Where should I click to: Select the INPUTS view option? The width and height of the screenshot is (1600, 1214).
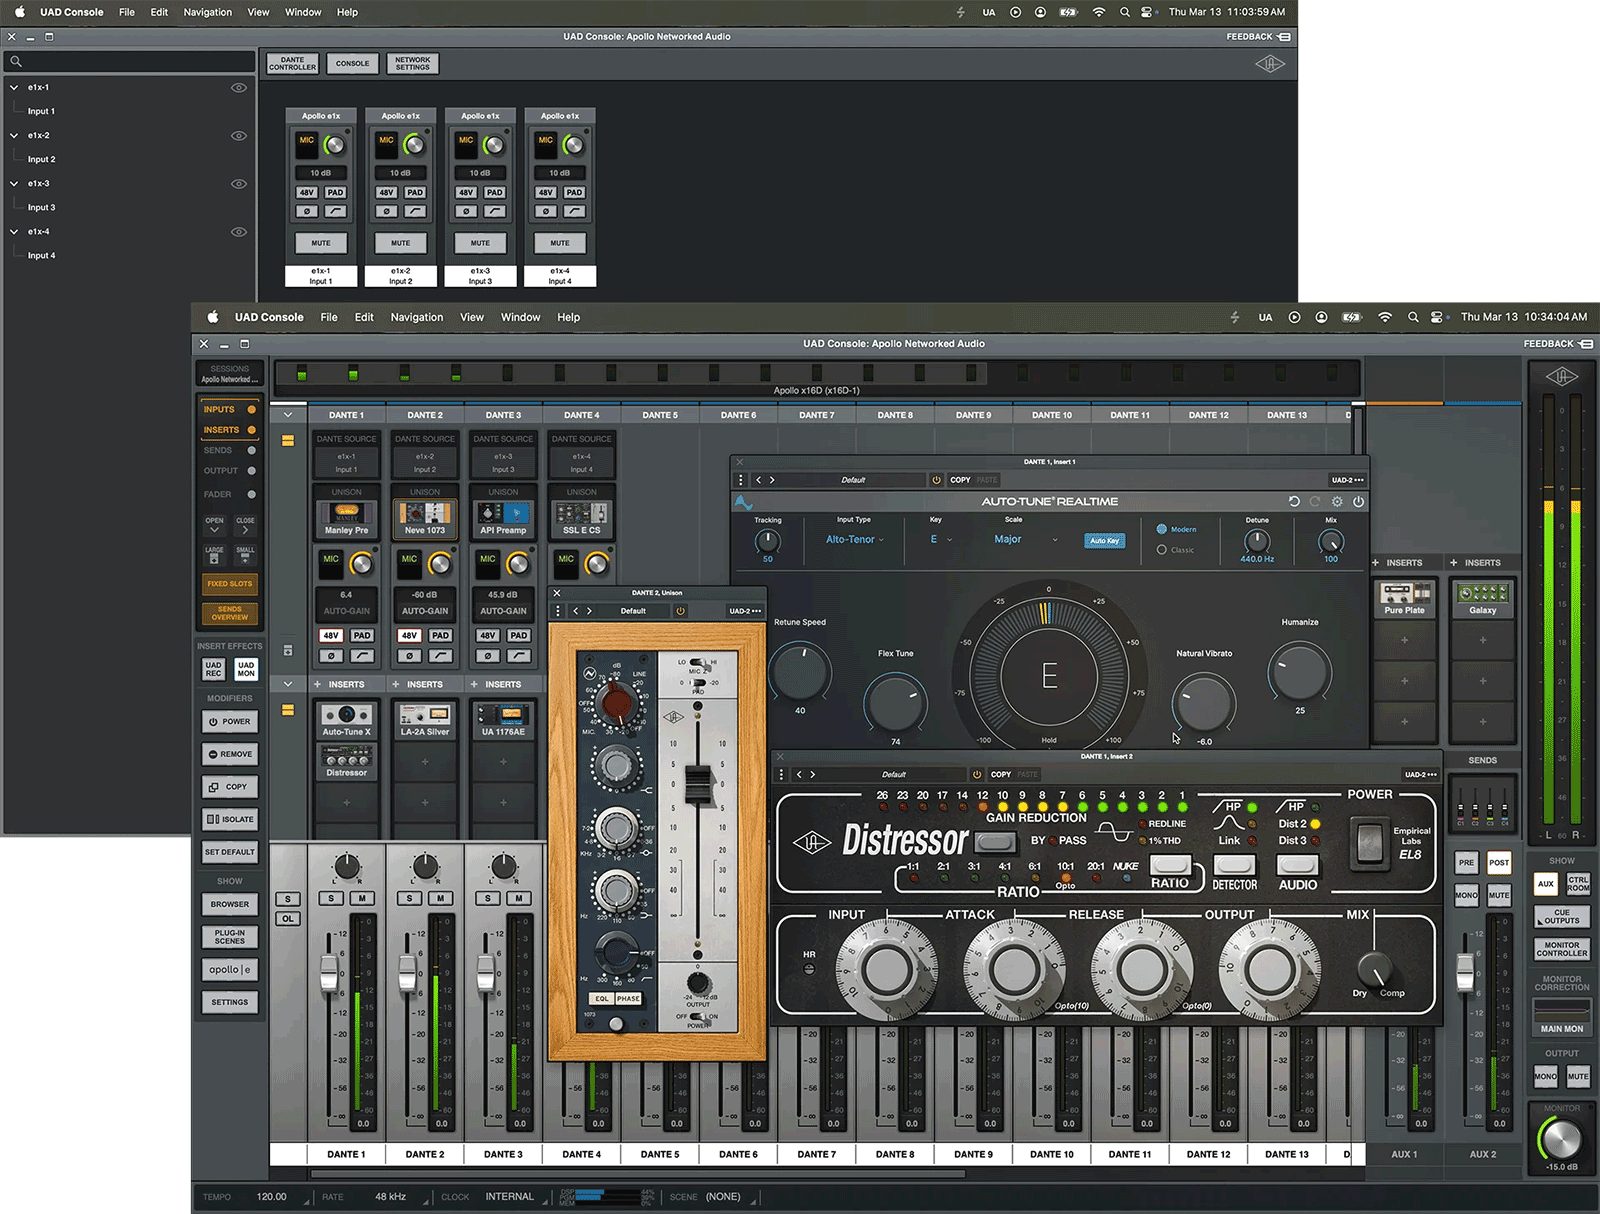[x=229, y=409]
